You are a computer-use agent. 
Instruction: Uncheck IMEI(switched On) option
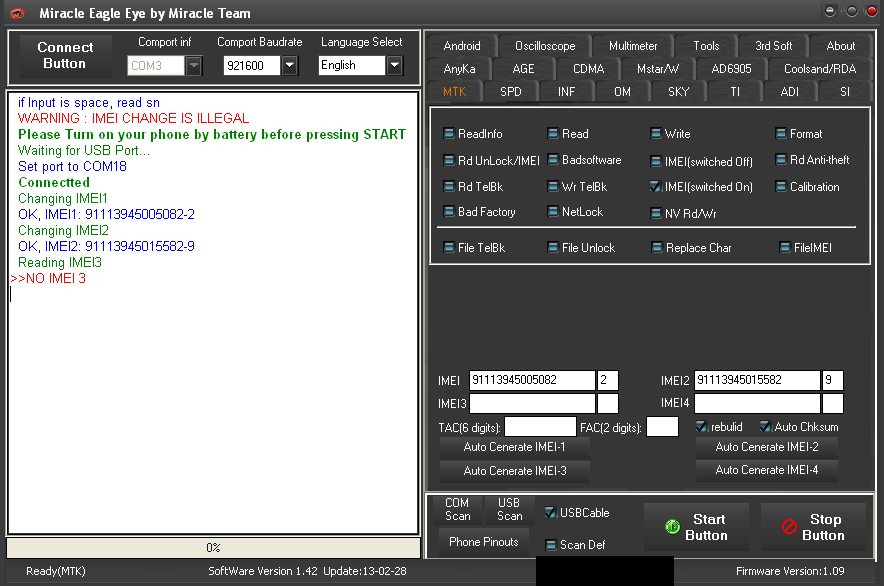(x=701, y=187)
